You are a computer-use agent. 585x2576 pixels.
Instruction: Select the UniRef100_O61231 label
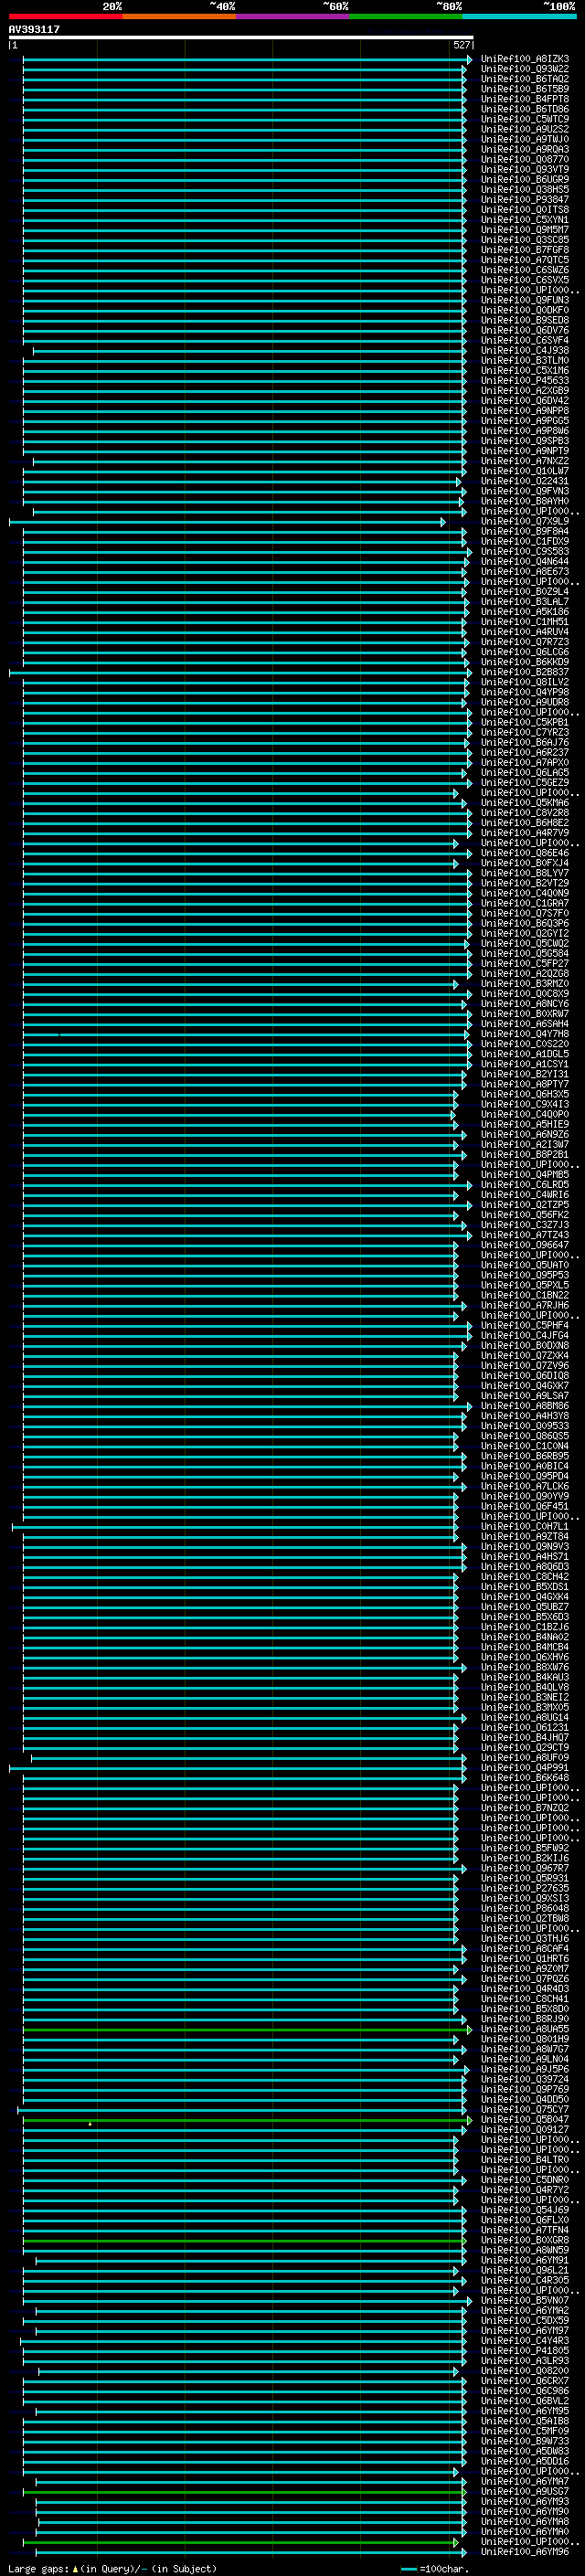pyautogui.click(x=524, y=1727)
